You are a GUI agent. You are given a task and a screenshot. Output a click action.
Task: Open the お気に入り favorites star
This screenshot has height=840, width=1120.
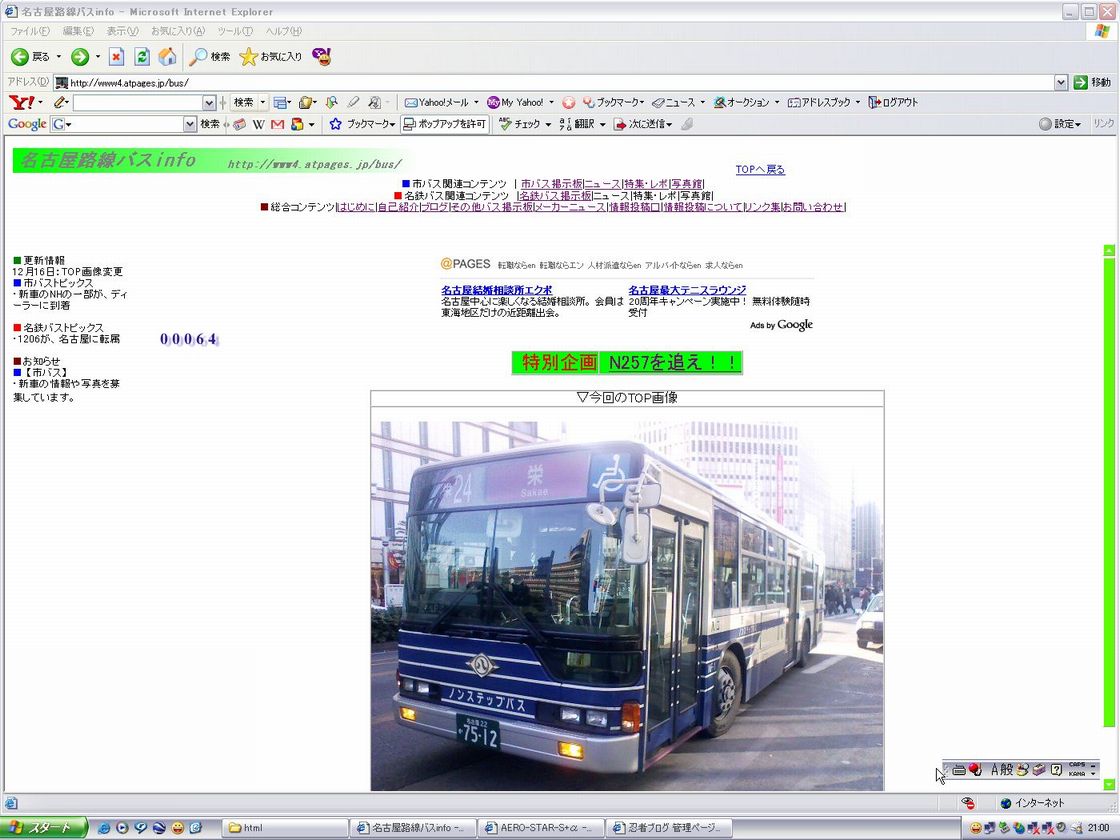[x=271, y=56]
